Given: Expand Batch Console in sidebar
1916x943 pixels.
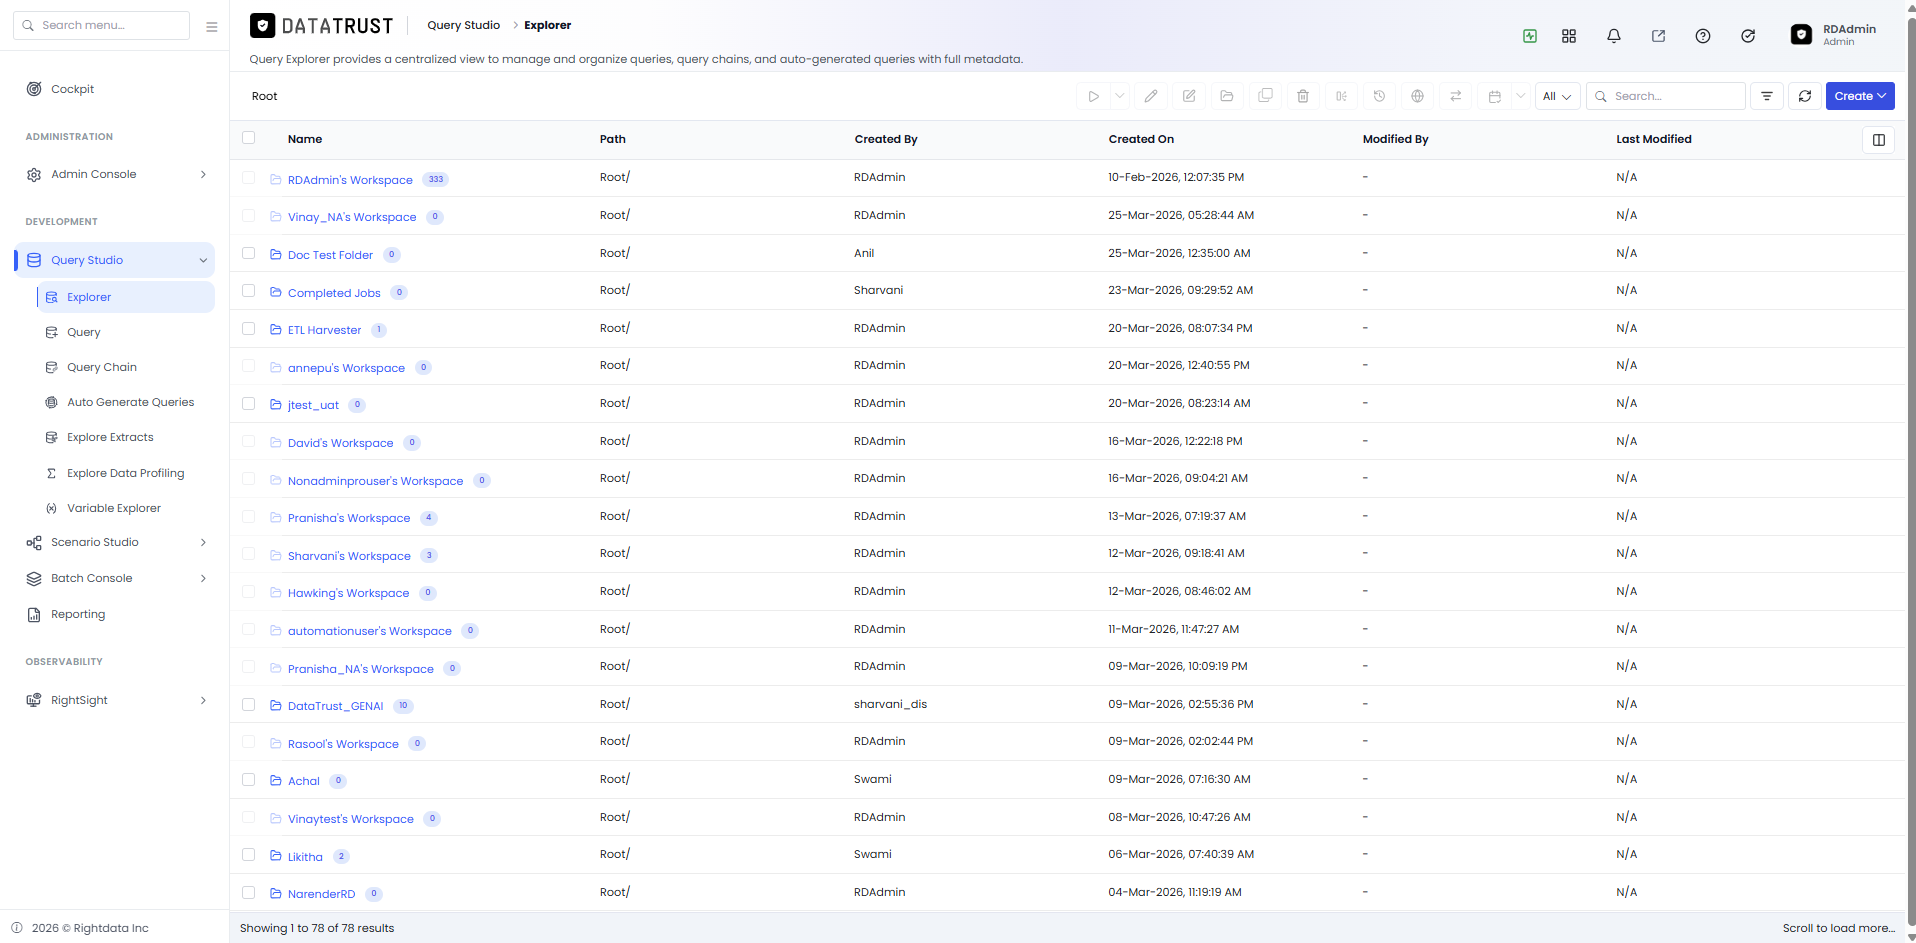Looking at the screenshot, I should pyautogui.click(x=203, y=578).
